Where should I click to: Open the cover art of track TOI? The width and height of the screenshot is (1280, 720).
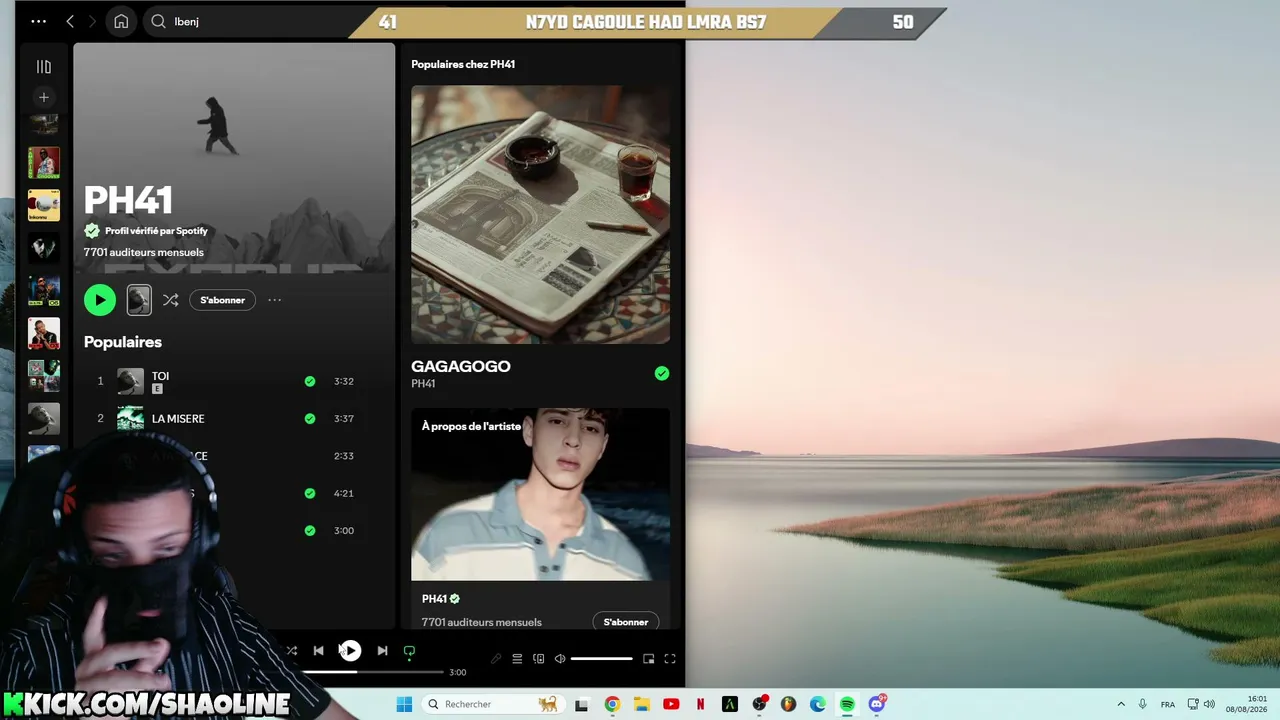[x=131, y=381]
